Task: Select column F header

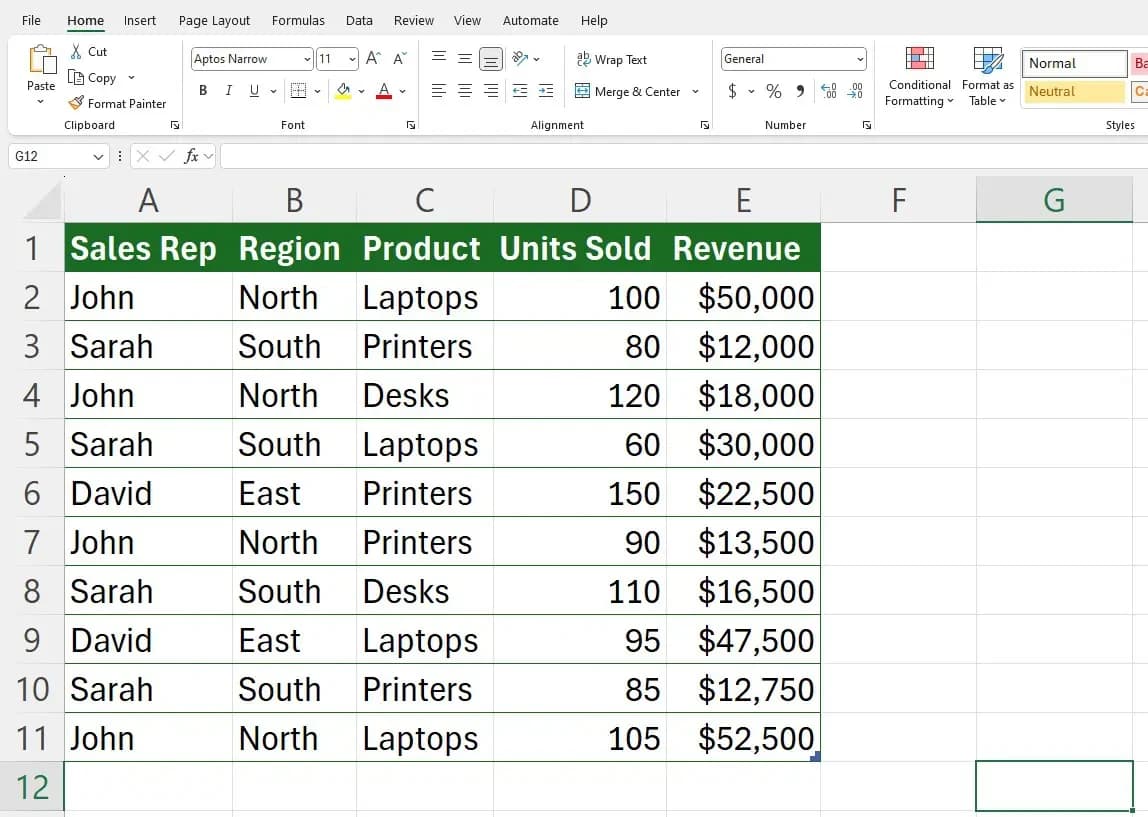Action: 898,201
